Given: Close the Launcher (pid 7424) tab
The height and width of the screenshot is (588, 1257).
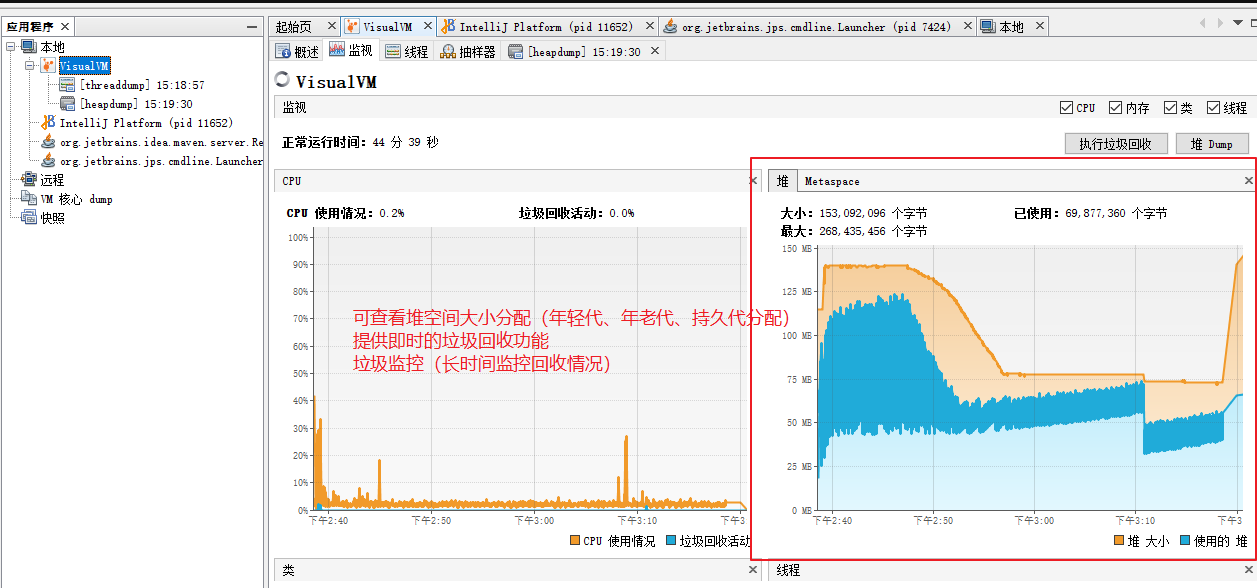Looking at the screenshot, I should tap(967, 27).
